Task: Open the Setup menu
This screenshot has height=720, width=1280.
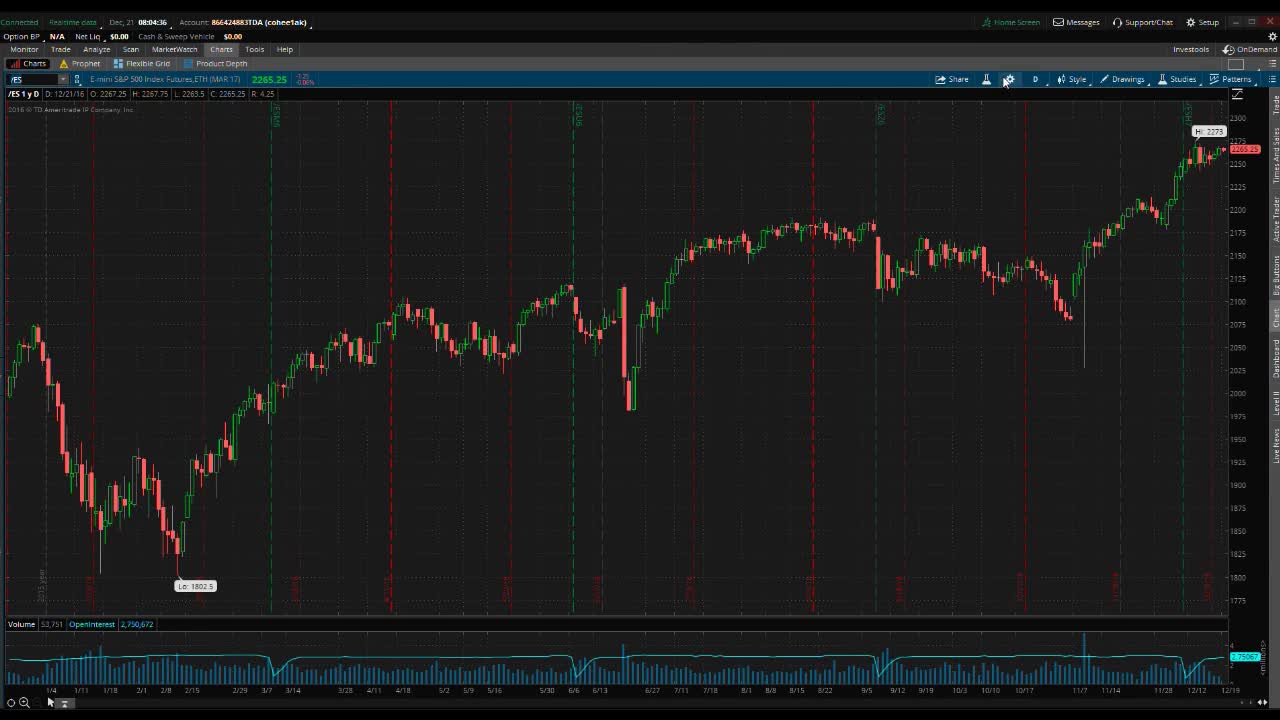Action: (x=1203, y=22)
